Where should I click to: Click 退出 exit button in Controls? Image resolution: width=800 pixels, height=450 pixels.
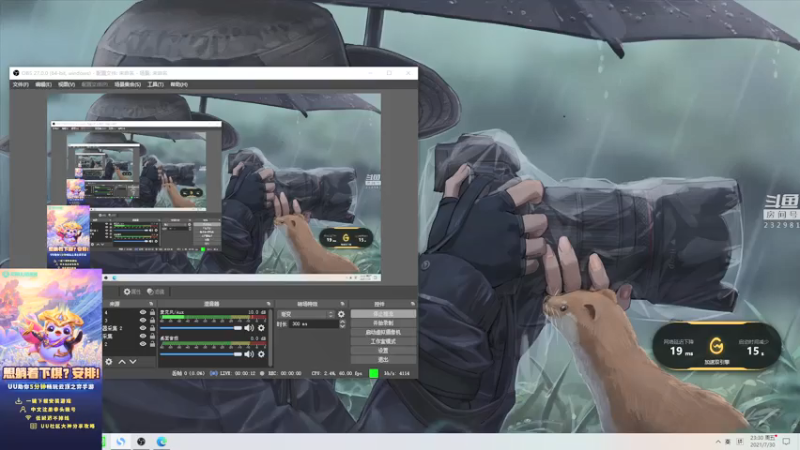(383, 360)
